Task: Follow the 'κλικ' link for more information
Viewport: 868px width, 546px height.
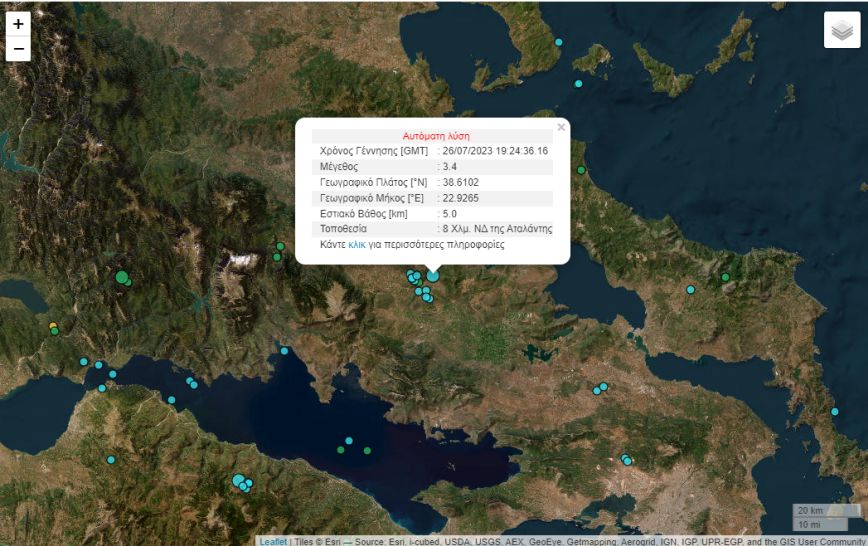Action: click(x=357, y=244)
